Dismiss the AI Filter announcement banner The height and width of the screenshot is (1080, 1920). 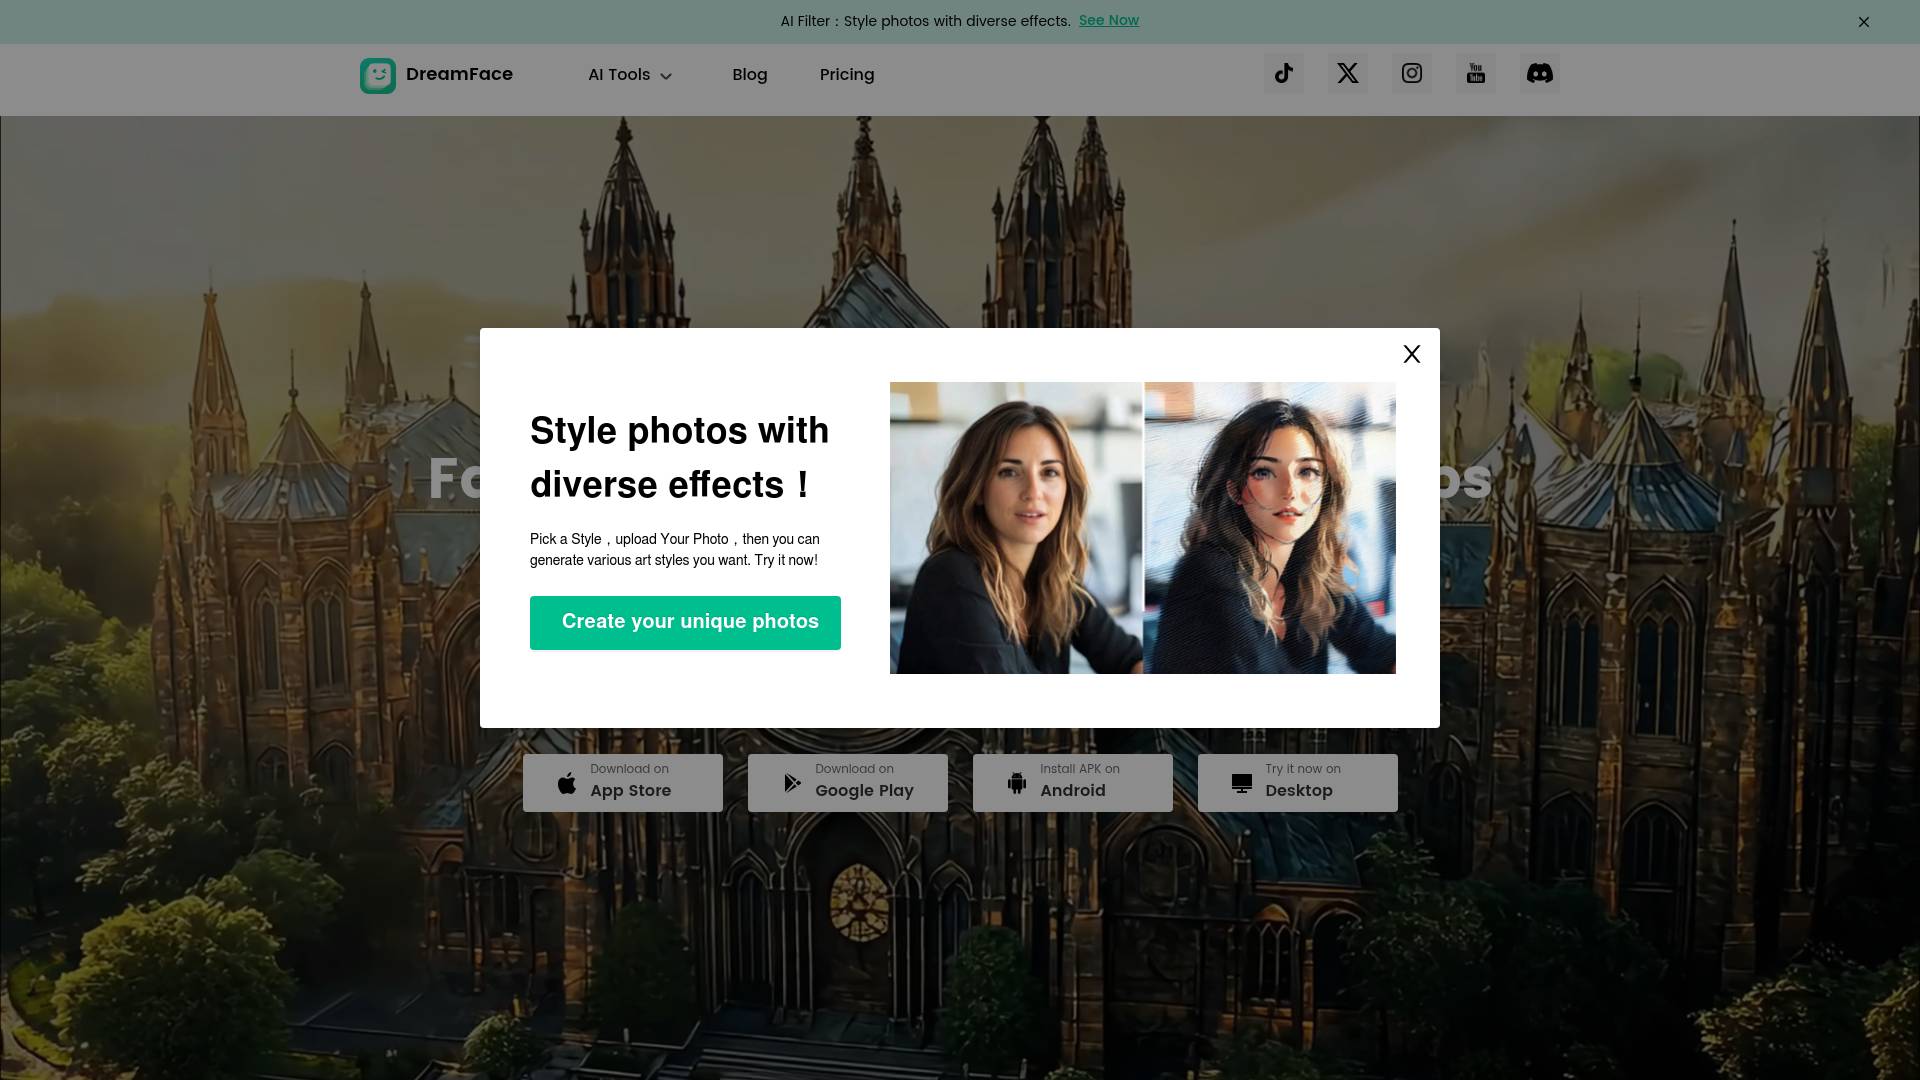click(1864, 22)
